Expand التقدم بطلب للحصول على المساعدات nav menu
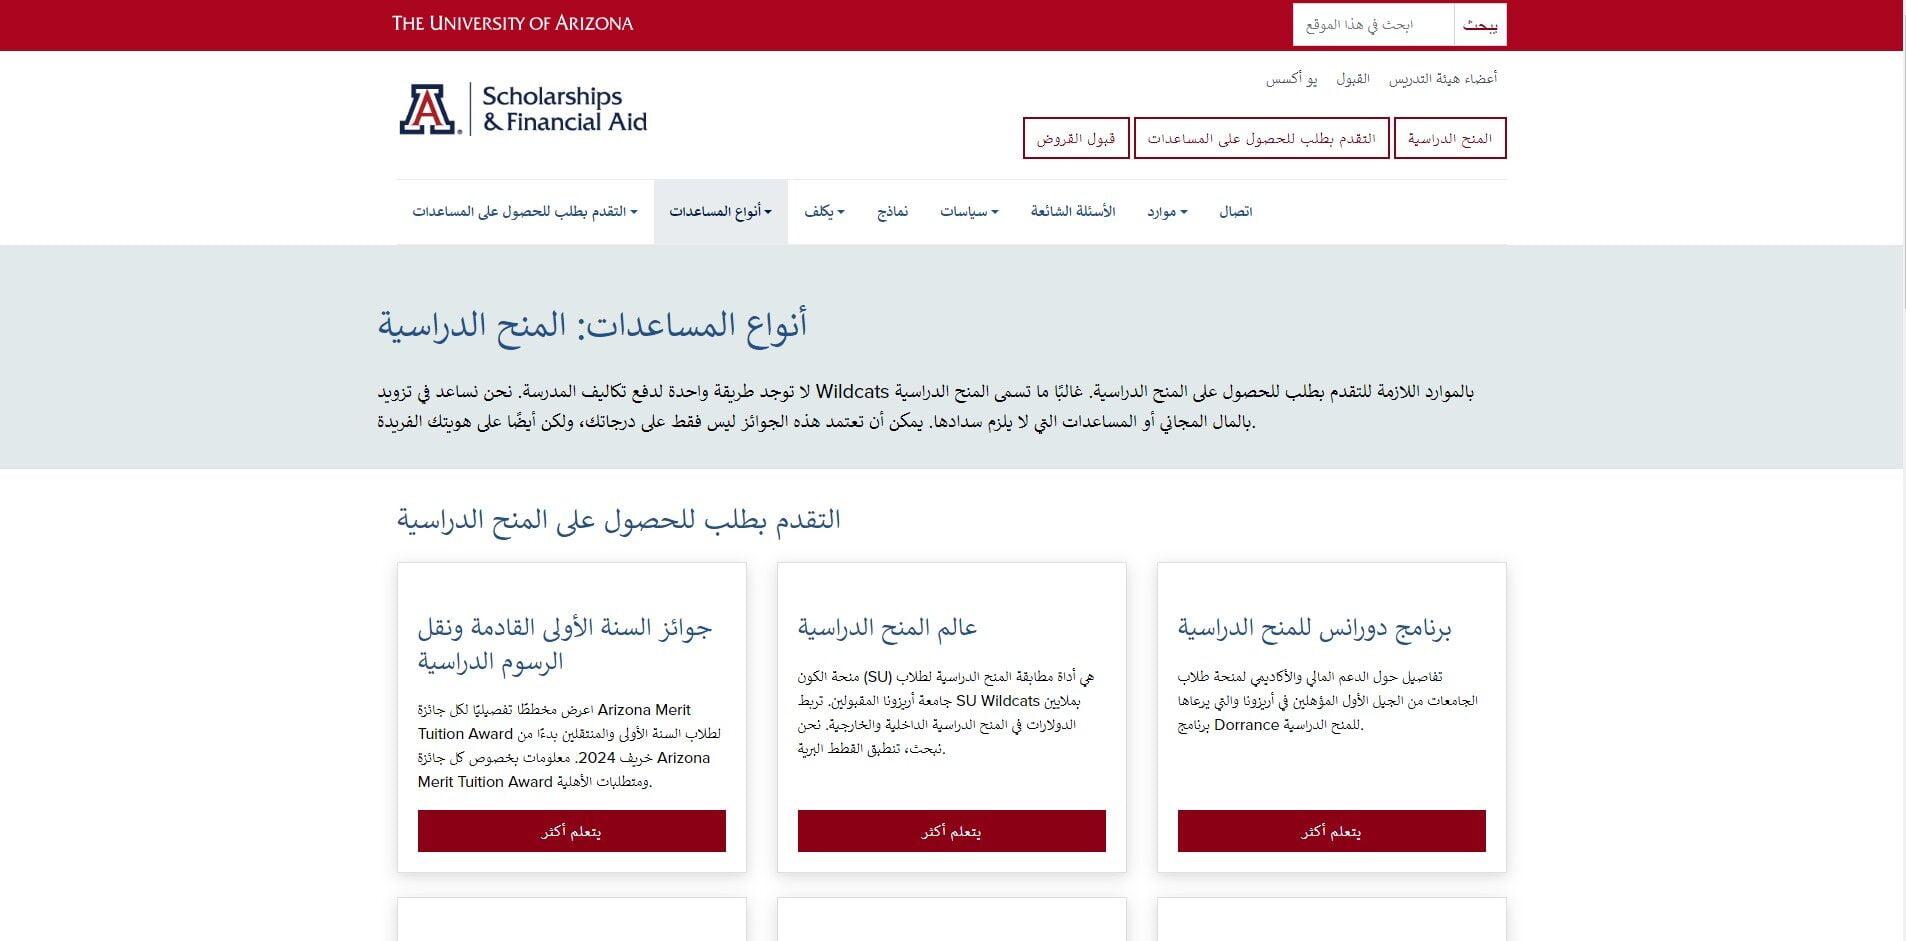Screen dimensions: 1906x941 [525, 212]
